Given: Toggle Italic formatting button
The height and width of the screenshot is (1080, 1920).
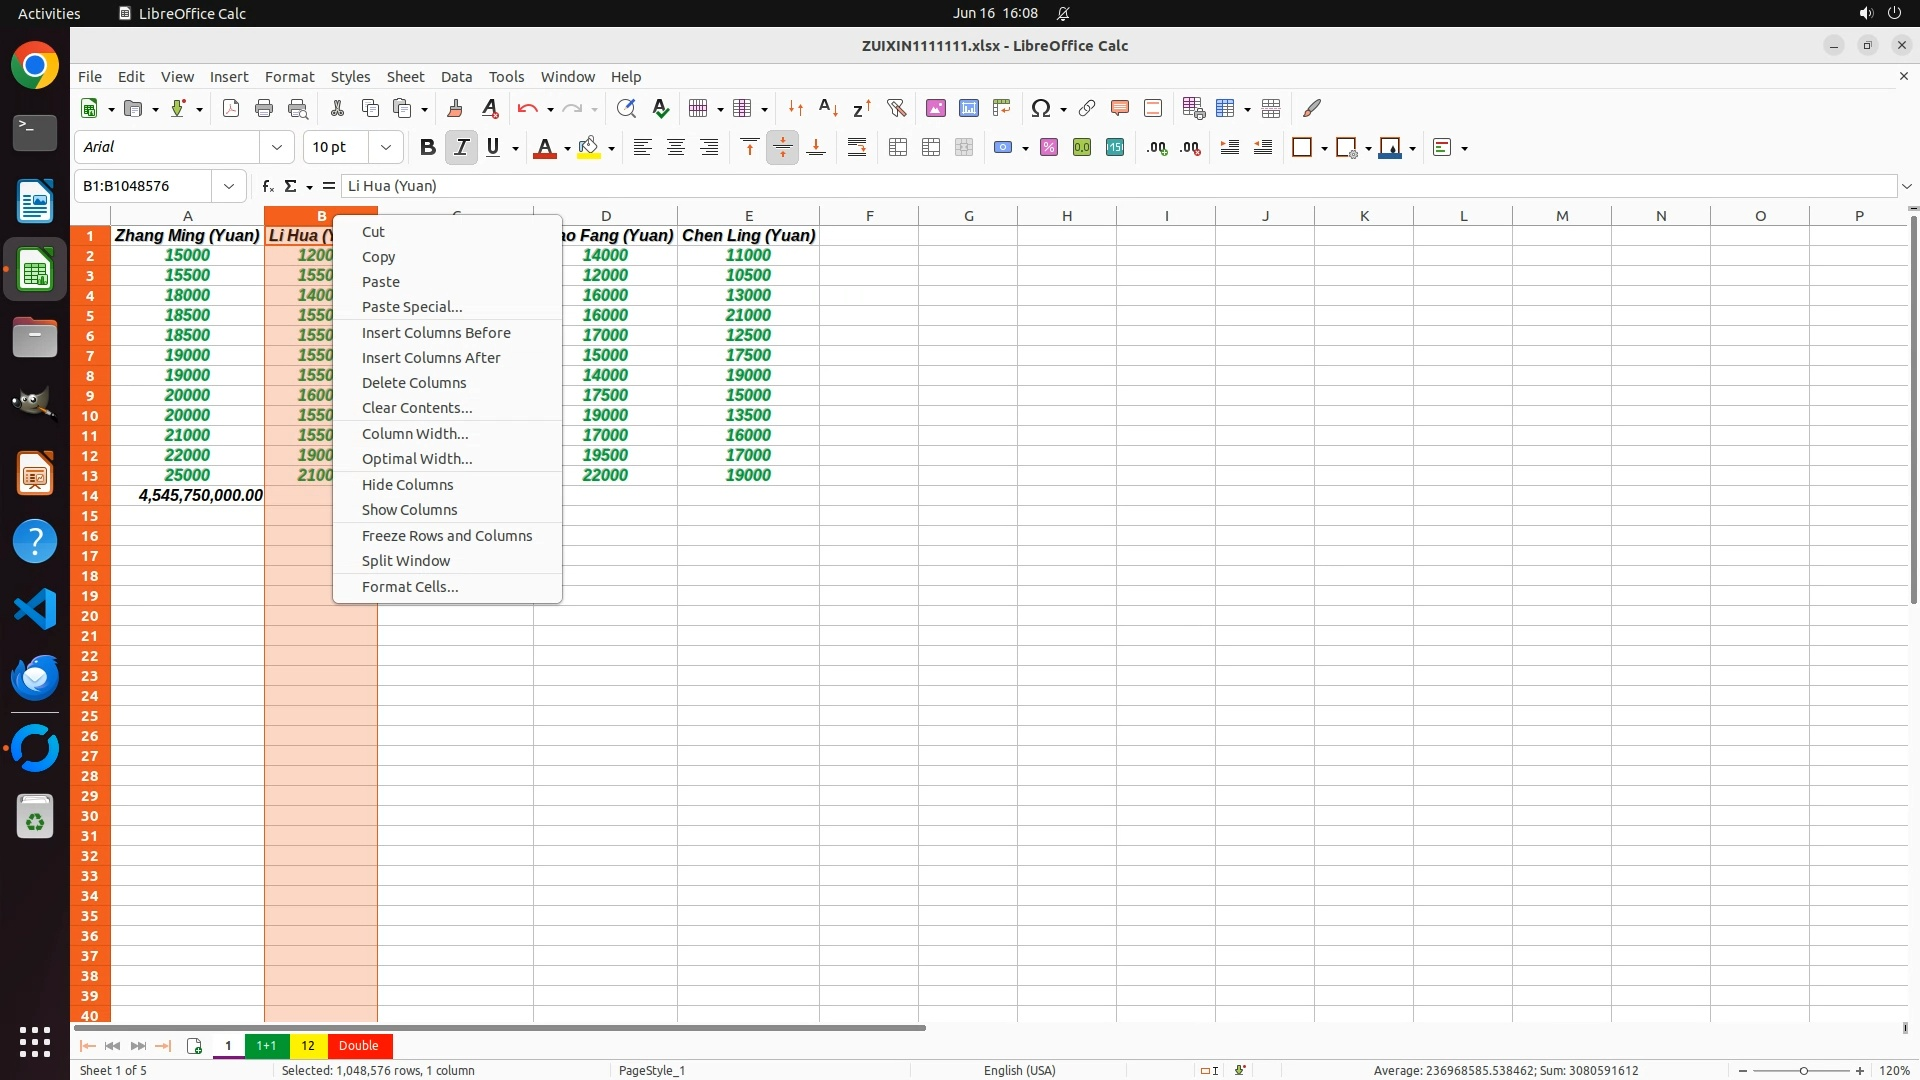Looking at the screenshot, I should [x=461, y=147].
